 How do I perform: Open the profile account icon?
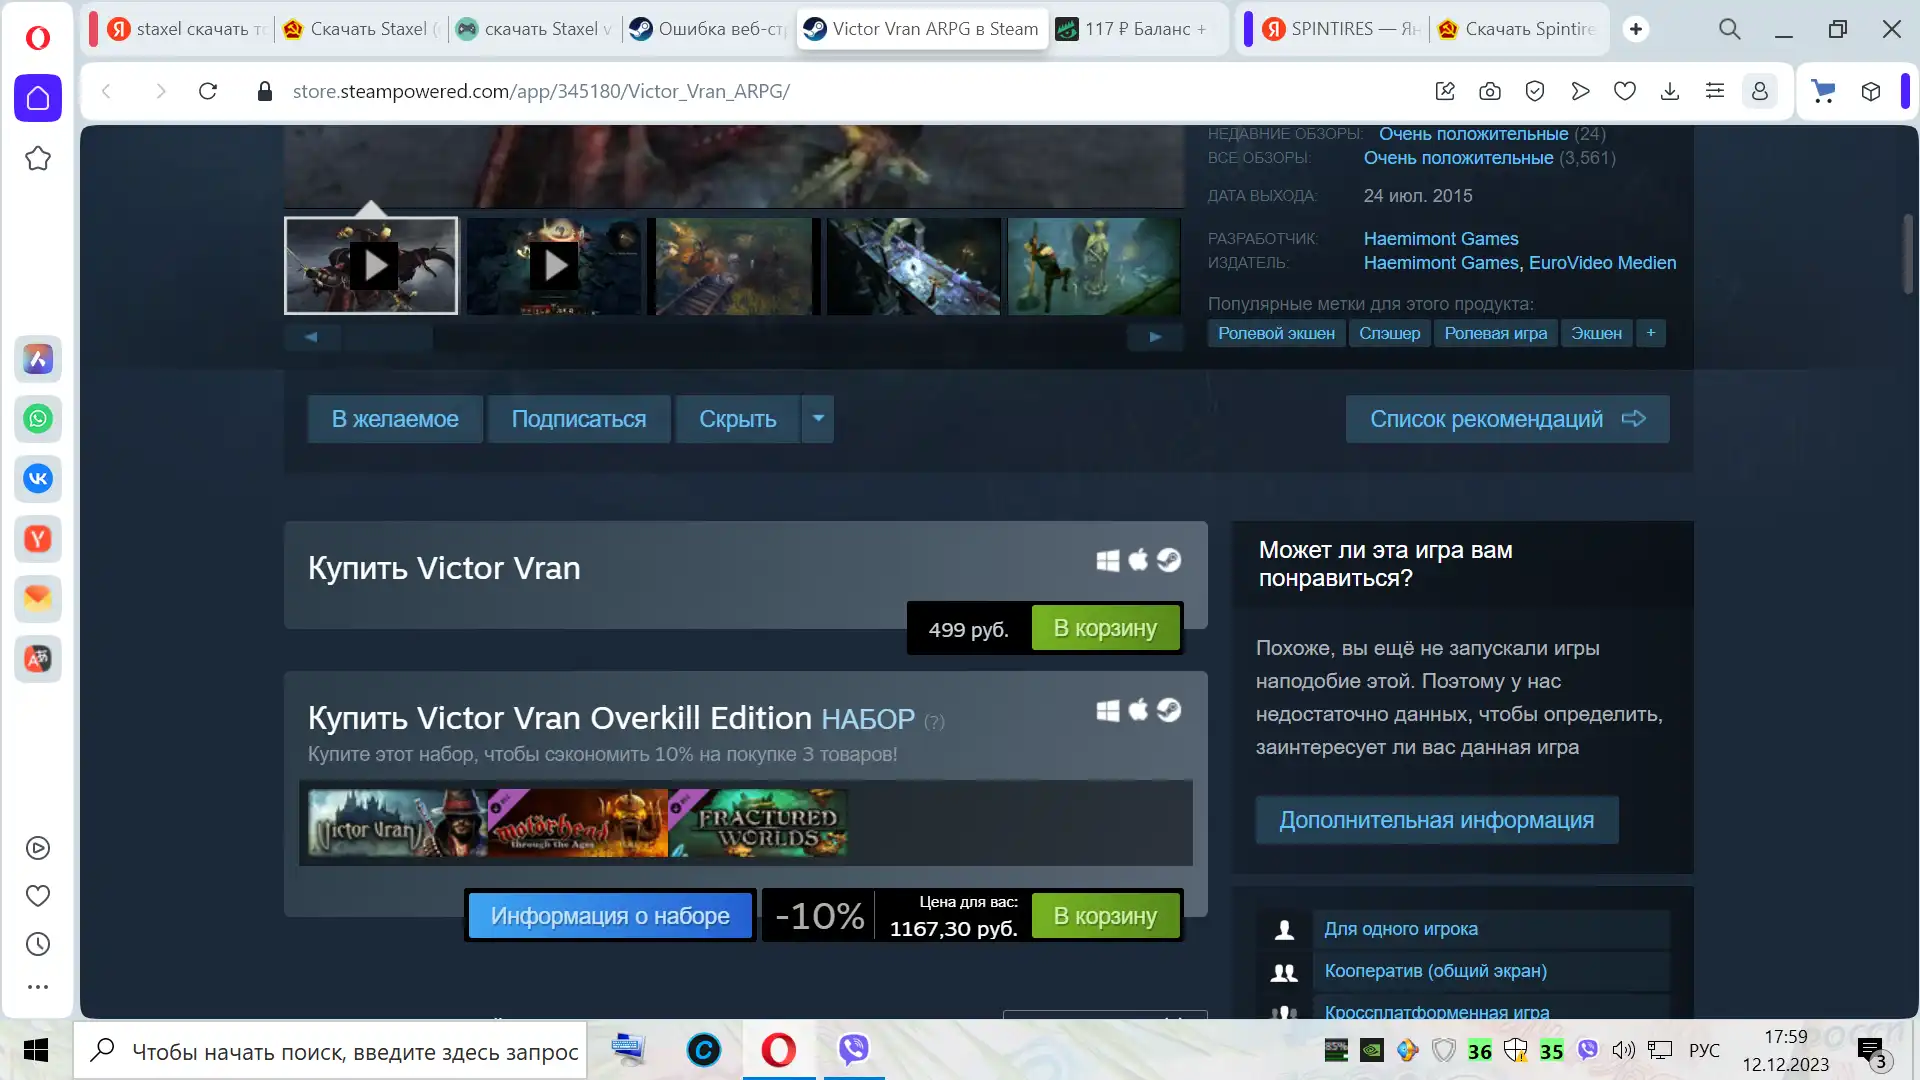1760,91
